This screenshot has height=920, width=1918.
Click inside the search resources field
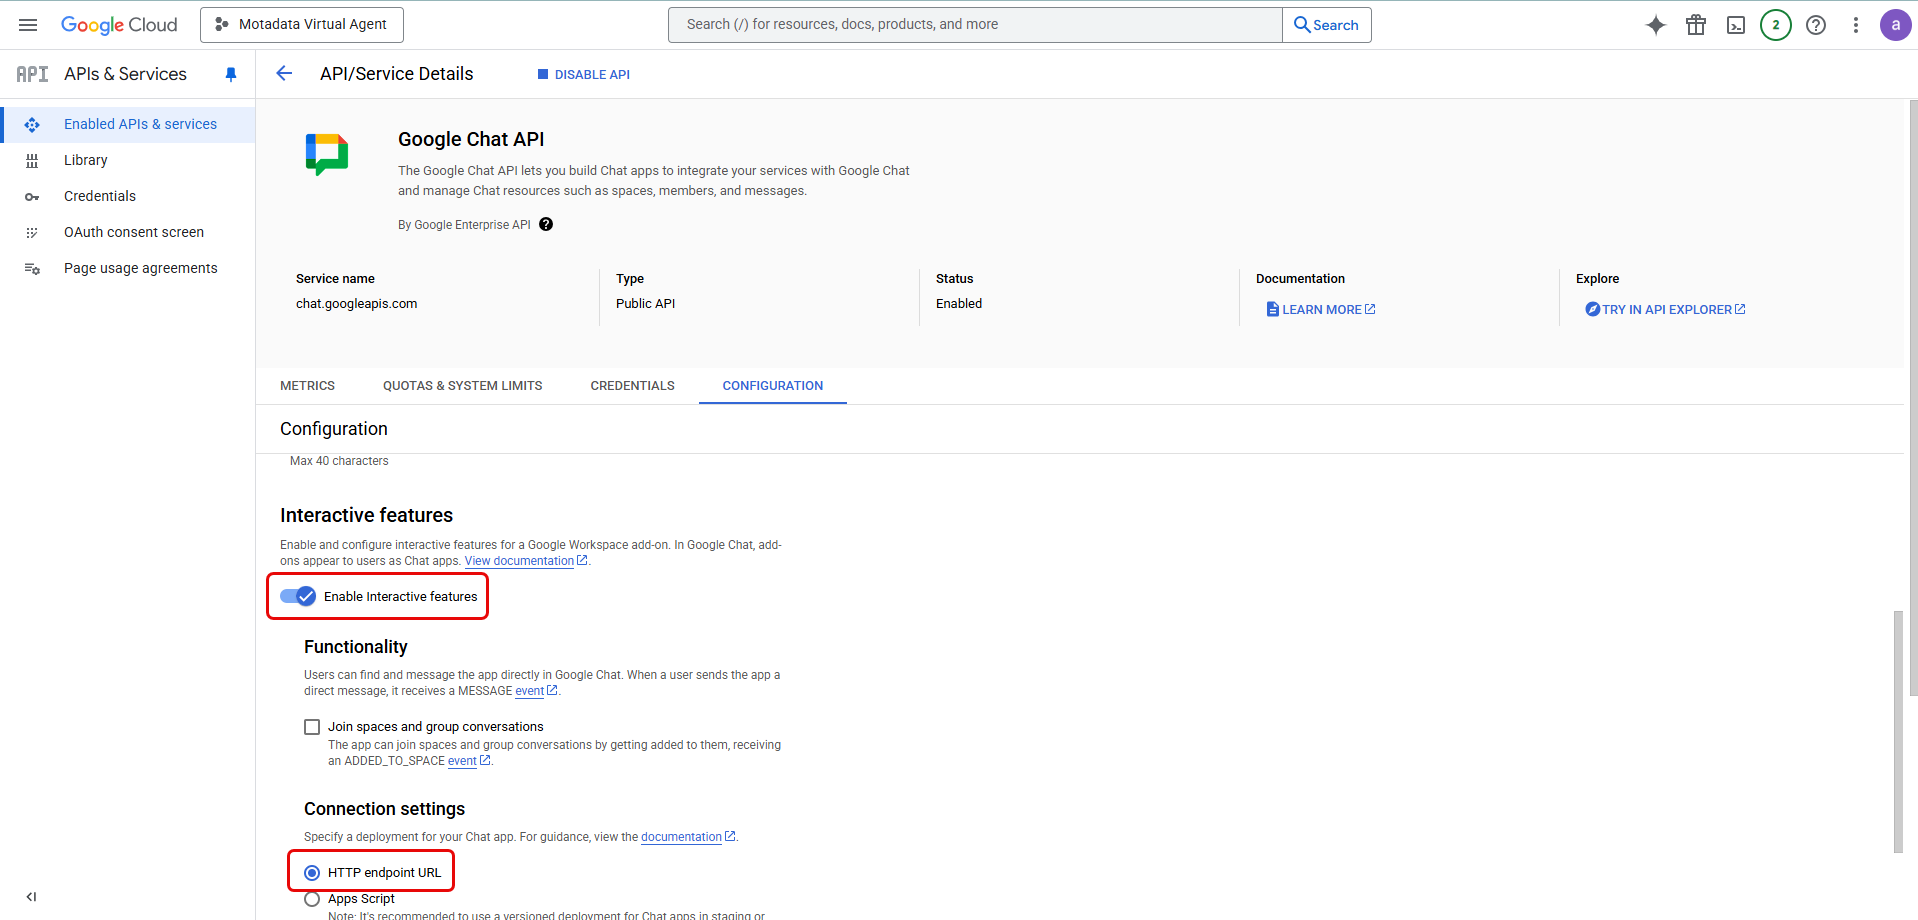pyautogui.click(x=970, y=24)
